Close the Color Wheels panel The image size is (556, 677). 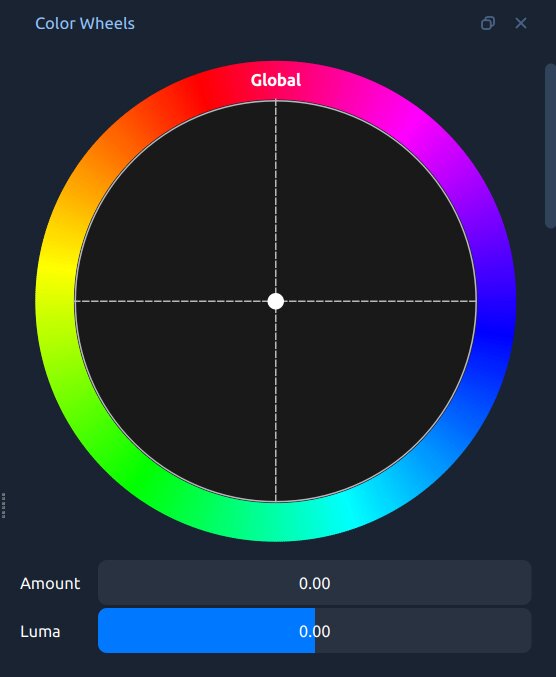pos(521,23)
